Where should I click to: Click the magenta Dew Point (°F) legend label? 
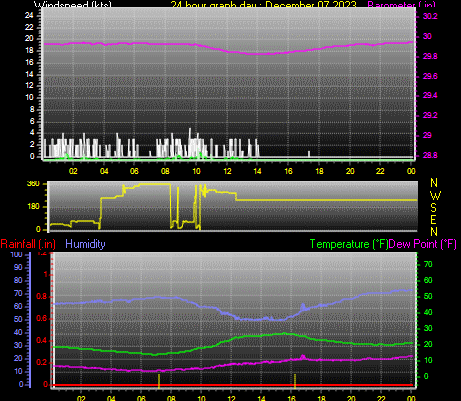click(422, 244)
